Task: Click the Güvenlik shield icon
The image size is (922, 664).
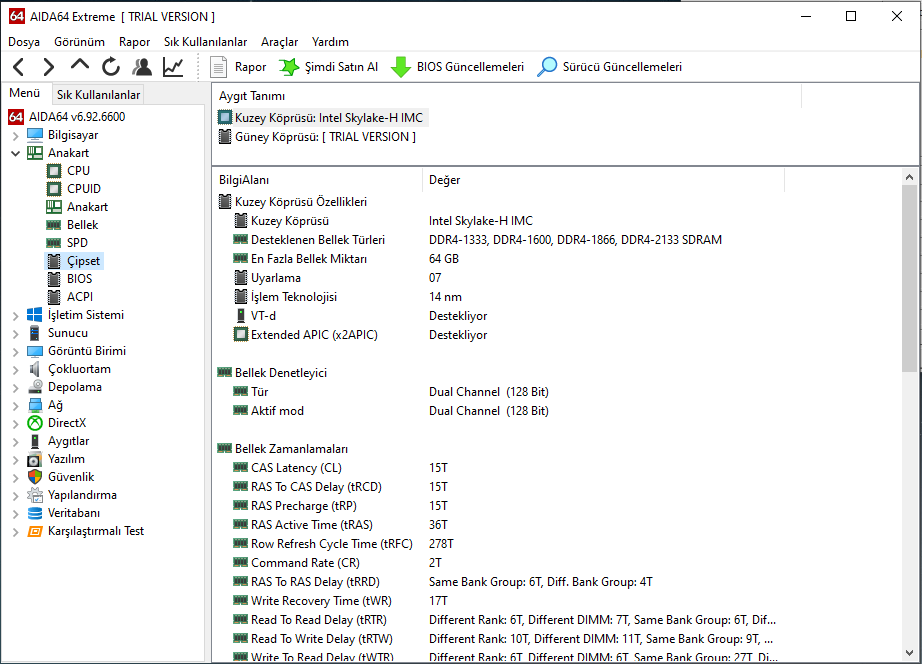Action: pos(35,477)
